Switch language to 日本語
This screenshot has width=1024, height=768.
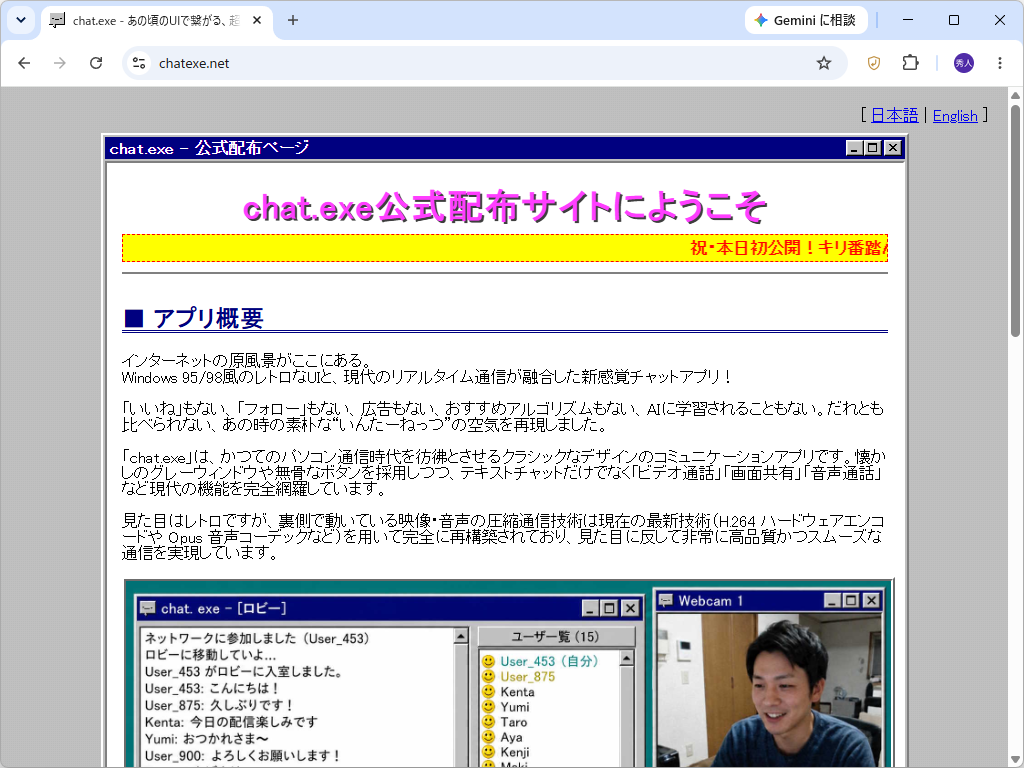pyautogui.click(x=894, y=116)
